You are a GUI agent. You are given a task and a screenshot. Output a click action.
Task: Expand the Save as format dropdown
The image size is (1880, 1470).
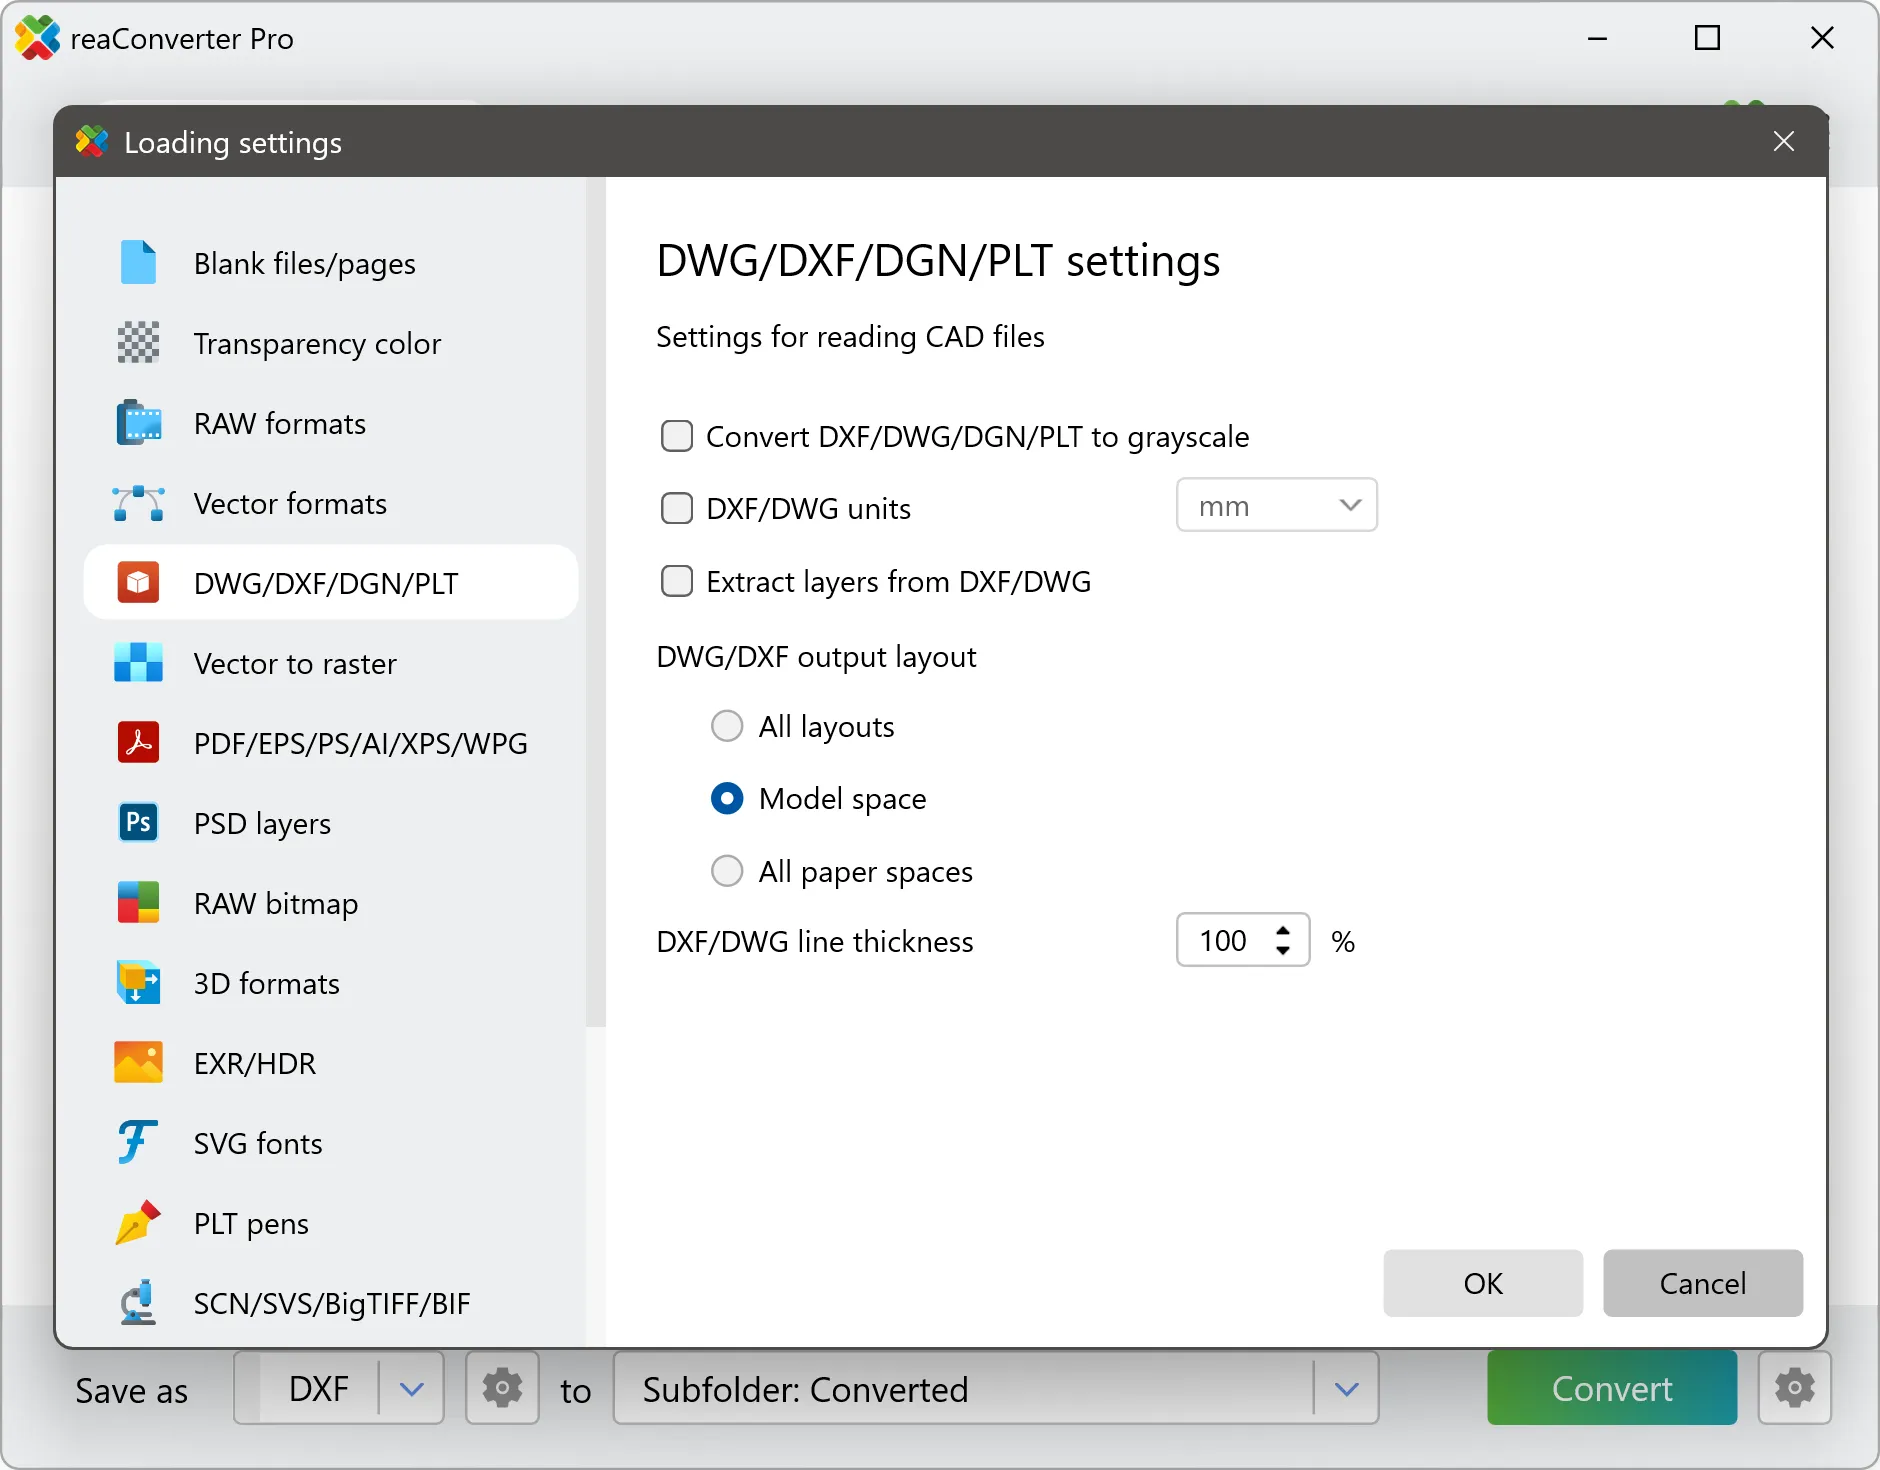(411, 1388)
